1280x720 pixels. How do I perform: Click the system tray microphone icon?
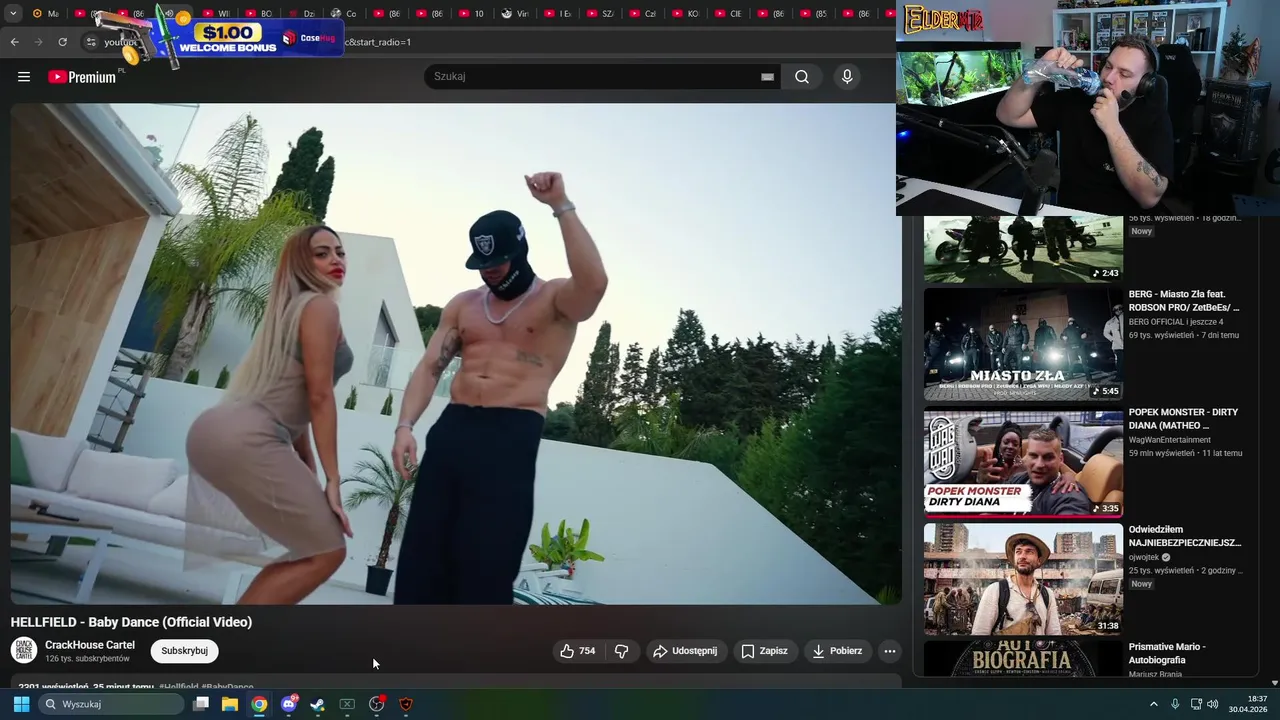[x=1175, y=704]
